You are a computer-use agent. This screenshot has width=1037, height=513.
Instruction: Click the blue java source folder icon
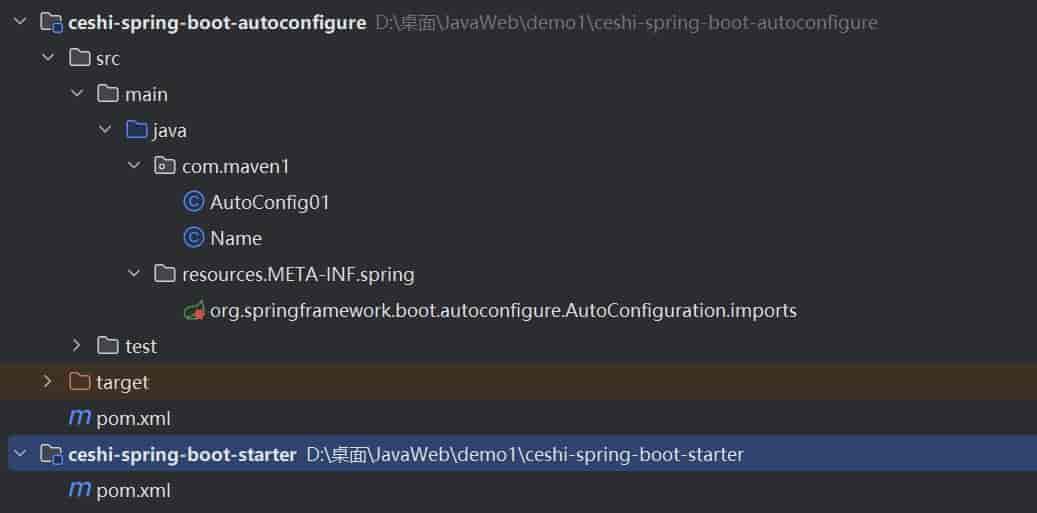click(x=137, y=130)
